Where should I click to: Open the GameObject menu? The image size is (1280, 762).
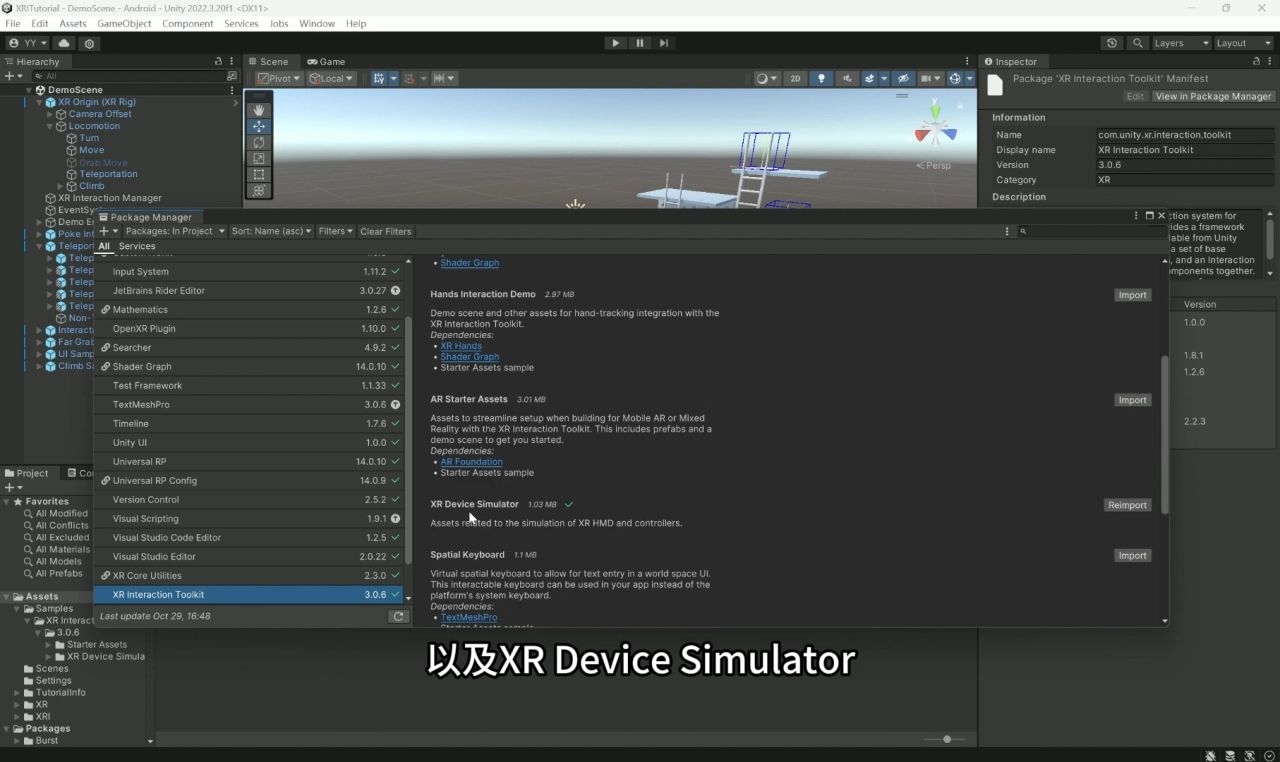tap(124, 23)
